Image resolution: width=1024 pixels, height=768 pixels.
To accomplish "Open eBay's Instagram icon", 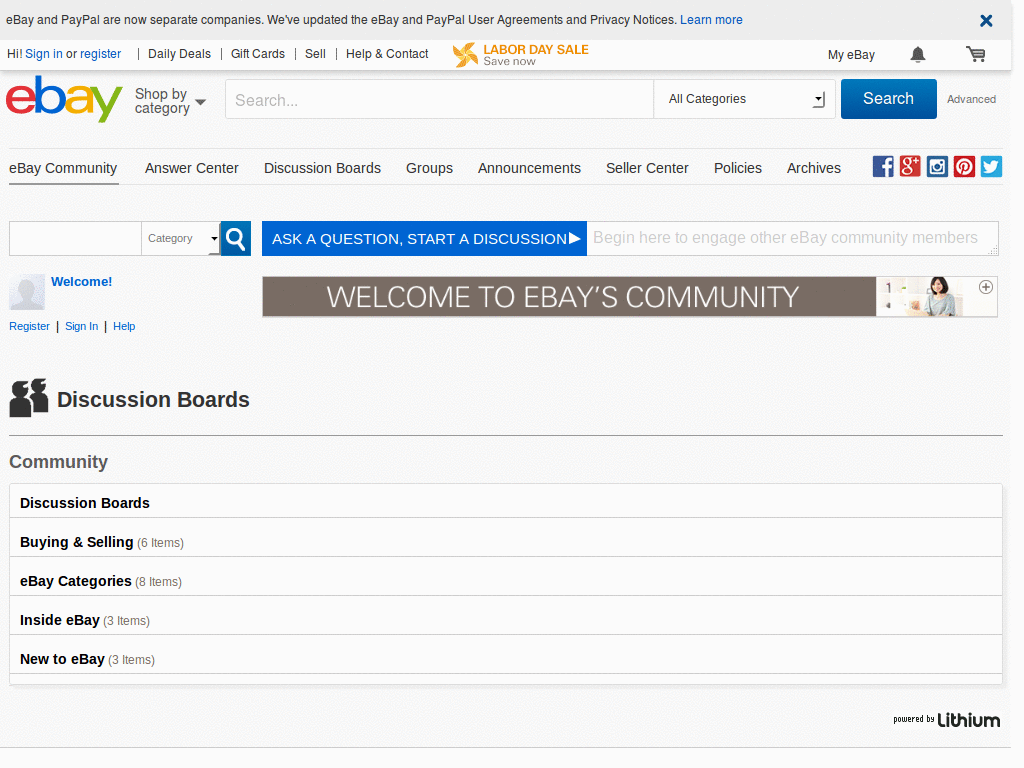I will click(x=937, y=167).
